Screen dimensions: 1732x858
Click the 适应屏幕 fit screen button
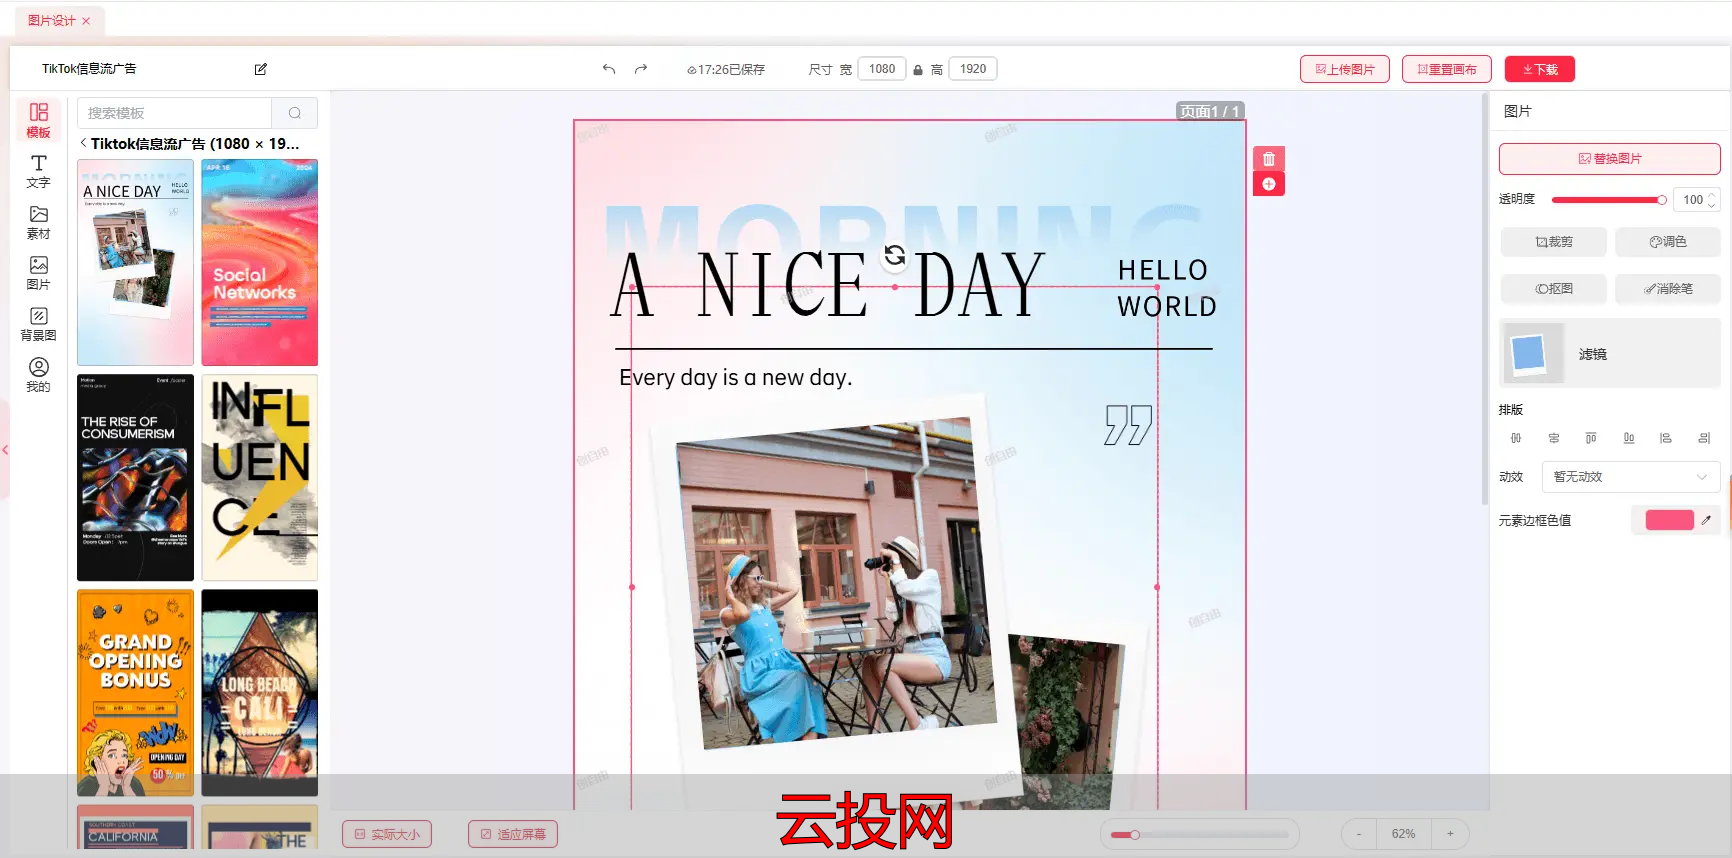coord(513,834)
